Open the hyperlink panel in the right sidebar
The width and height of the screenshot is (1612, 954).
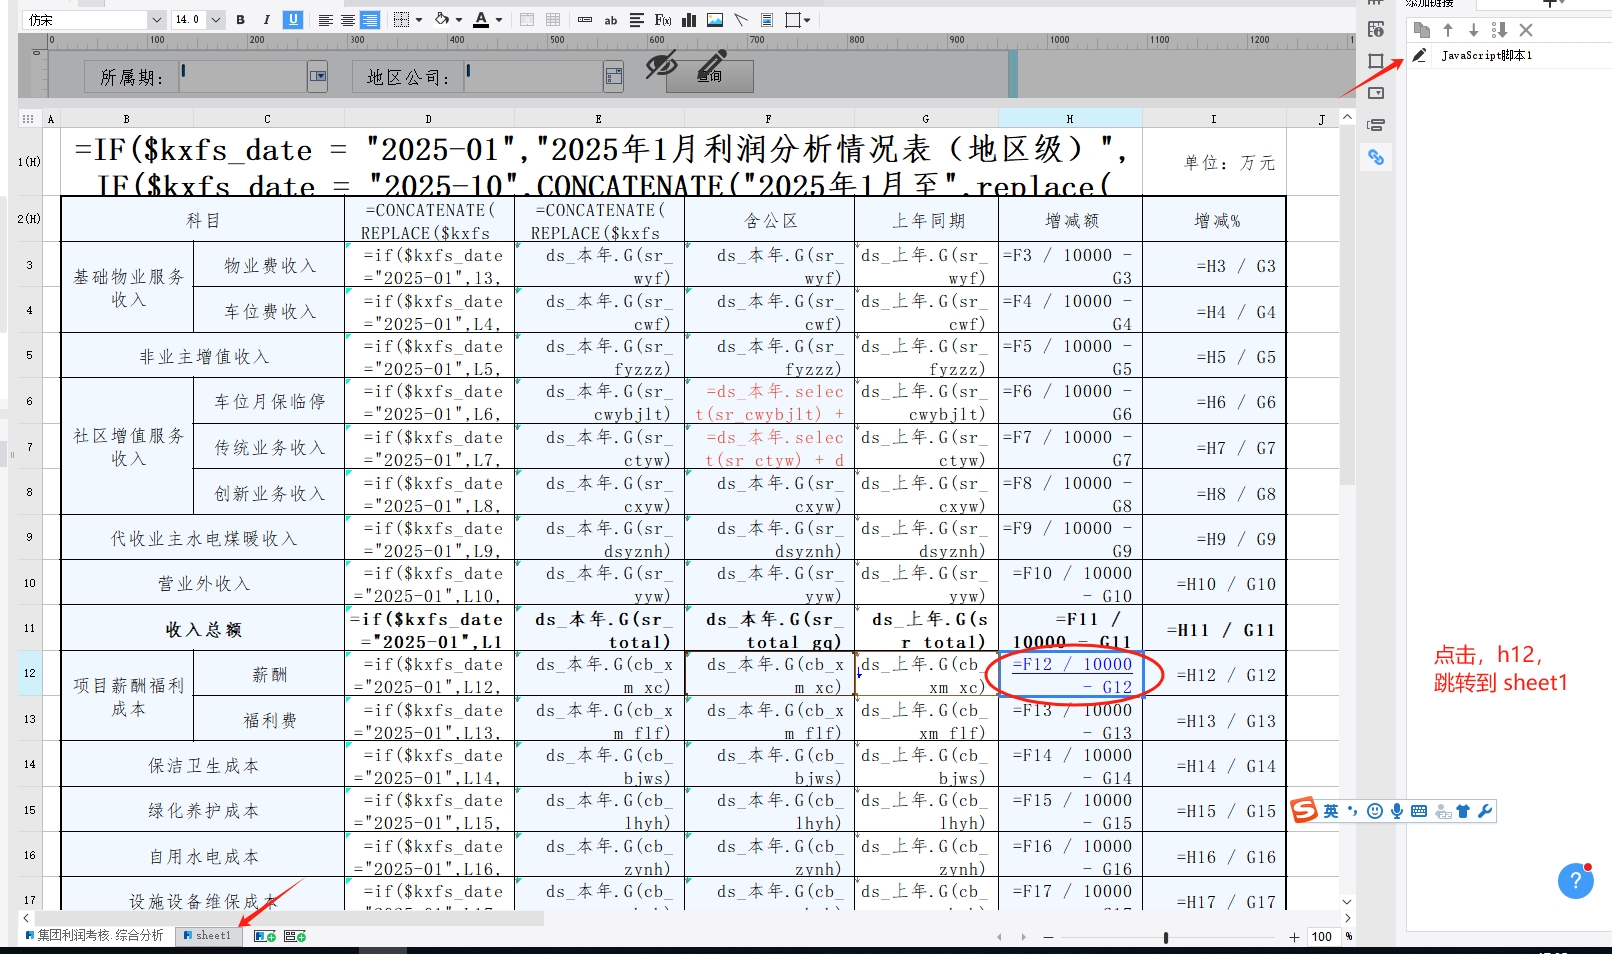click(x=1376, y=157)
